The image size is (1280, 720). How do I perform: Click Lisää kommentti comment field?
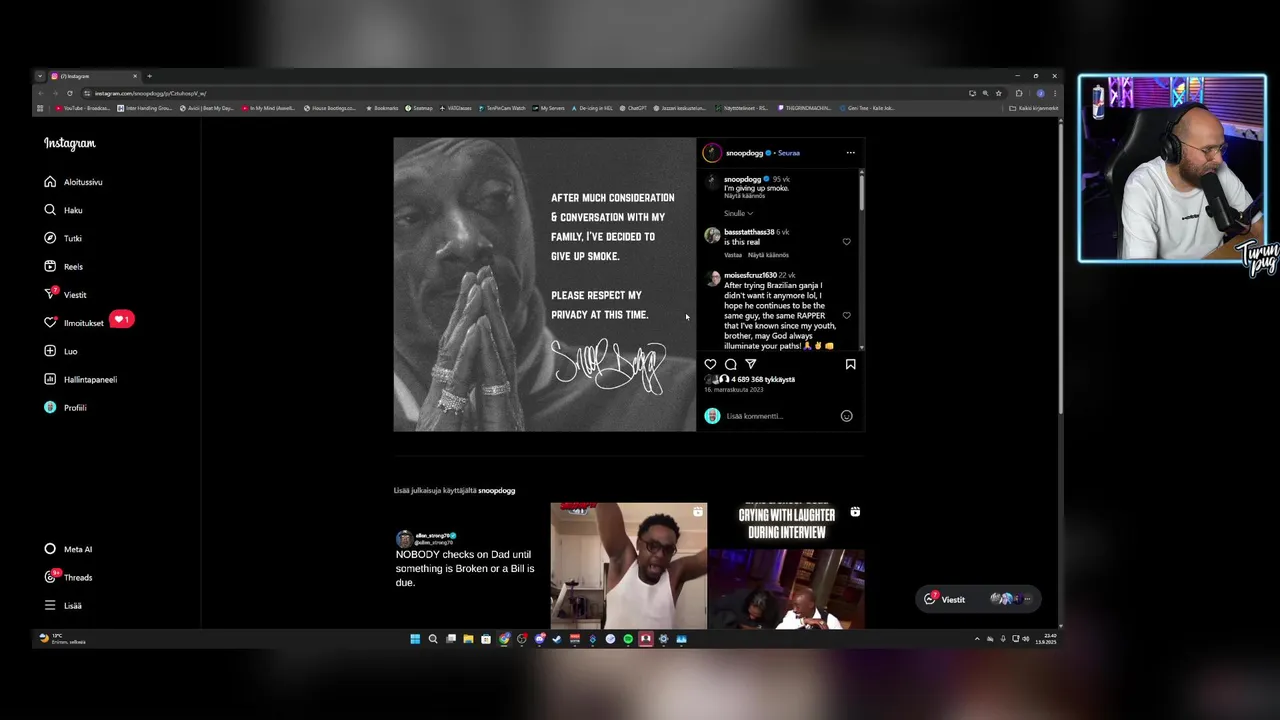point(780,416)
